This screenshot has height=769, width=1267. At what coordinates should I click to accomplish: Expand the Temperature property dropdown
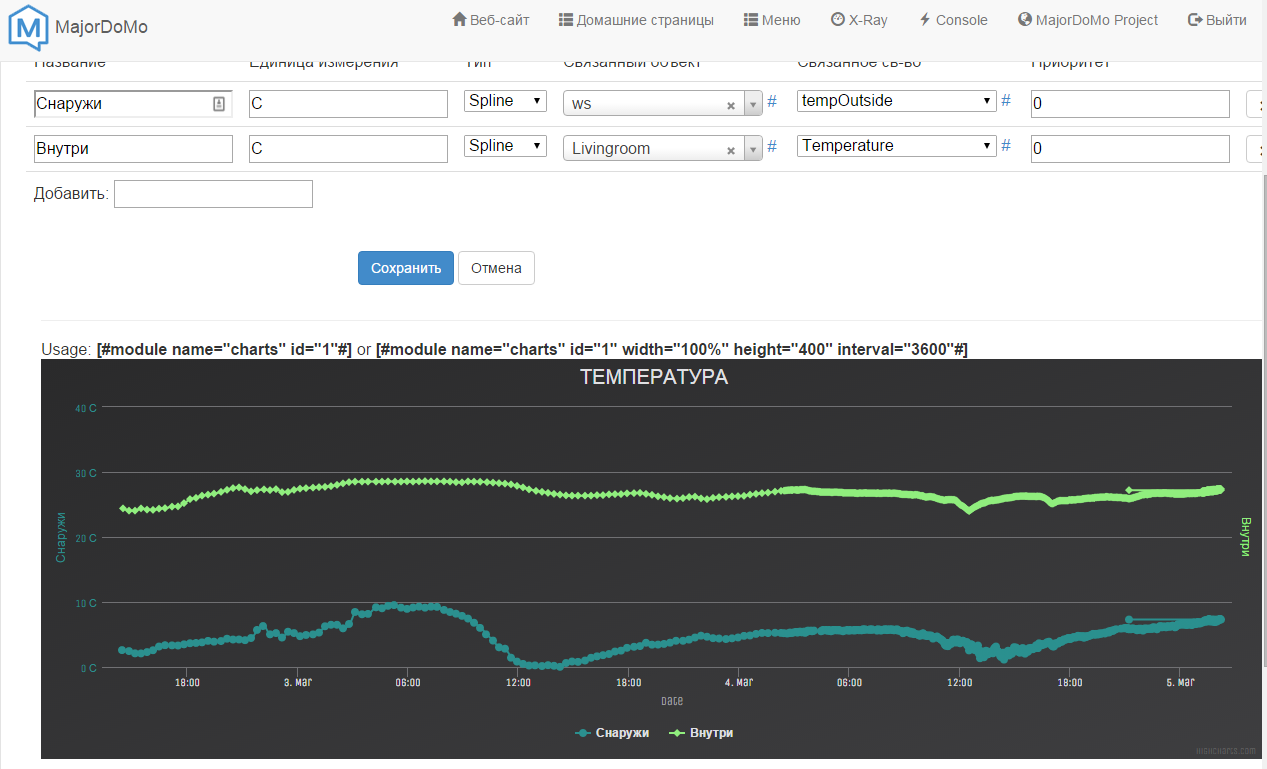(x=896, y=146)
